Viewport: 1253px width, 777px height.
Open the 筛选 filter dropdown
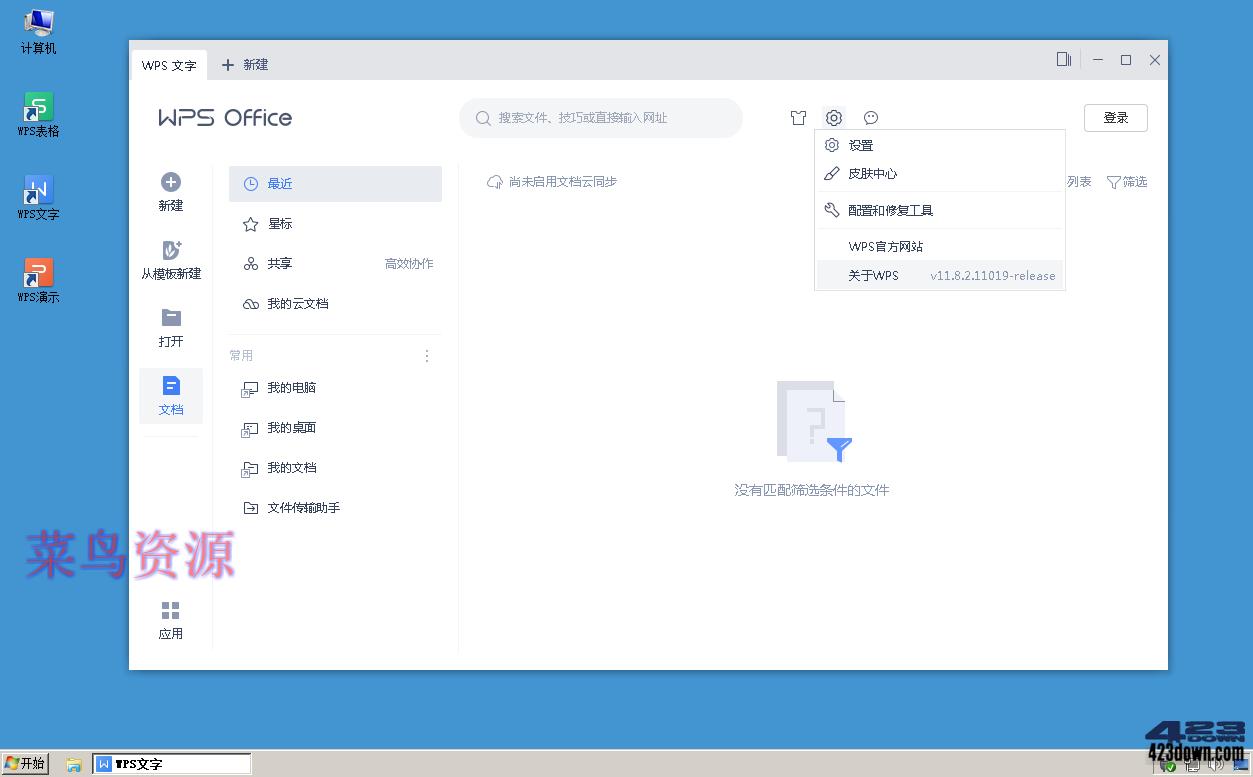(1127, 182)
